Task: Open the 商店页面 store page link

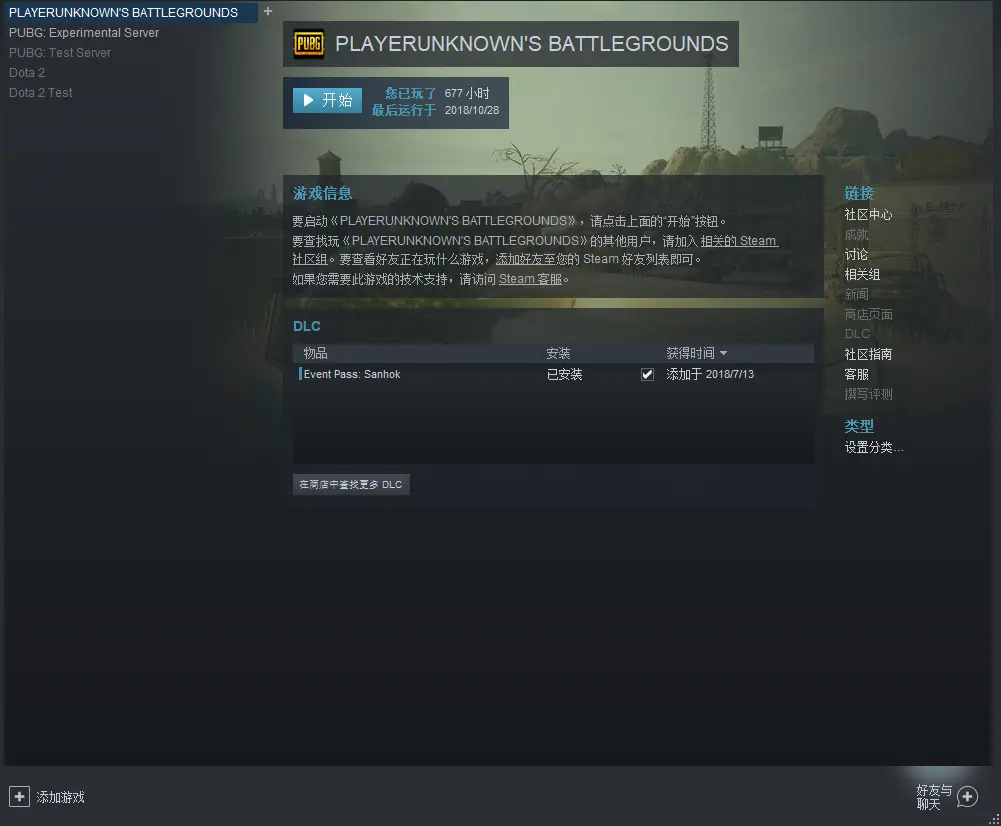Action: click(x=868, y=314)
